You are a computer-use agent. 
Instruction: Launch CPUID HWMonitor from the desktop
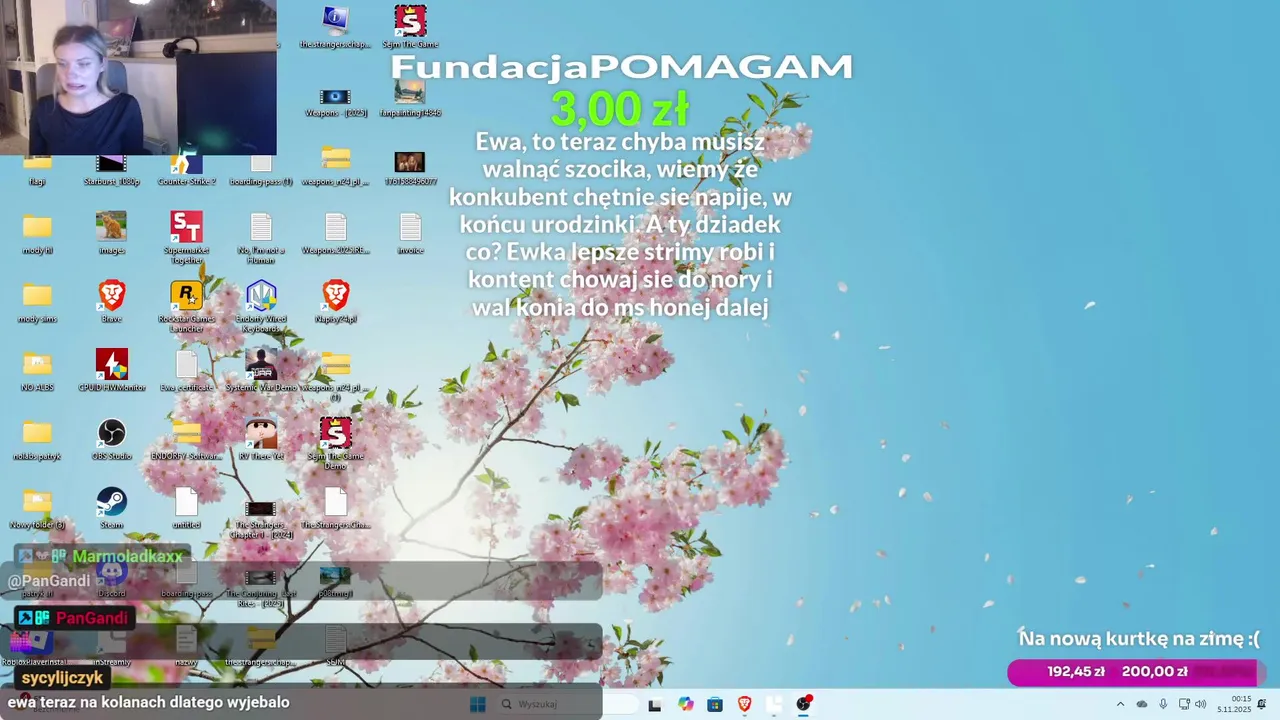(x=111, y=369)
